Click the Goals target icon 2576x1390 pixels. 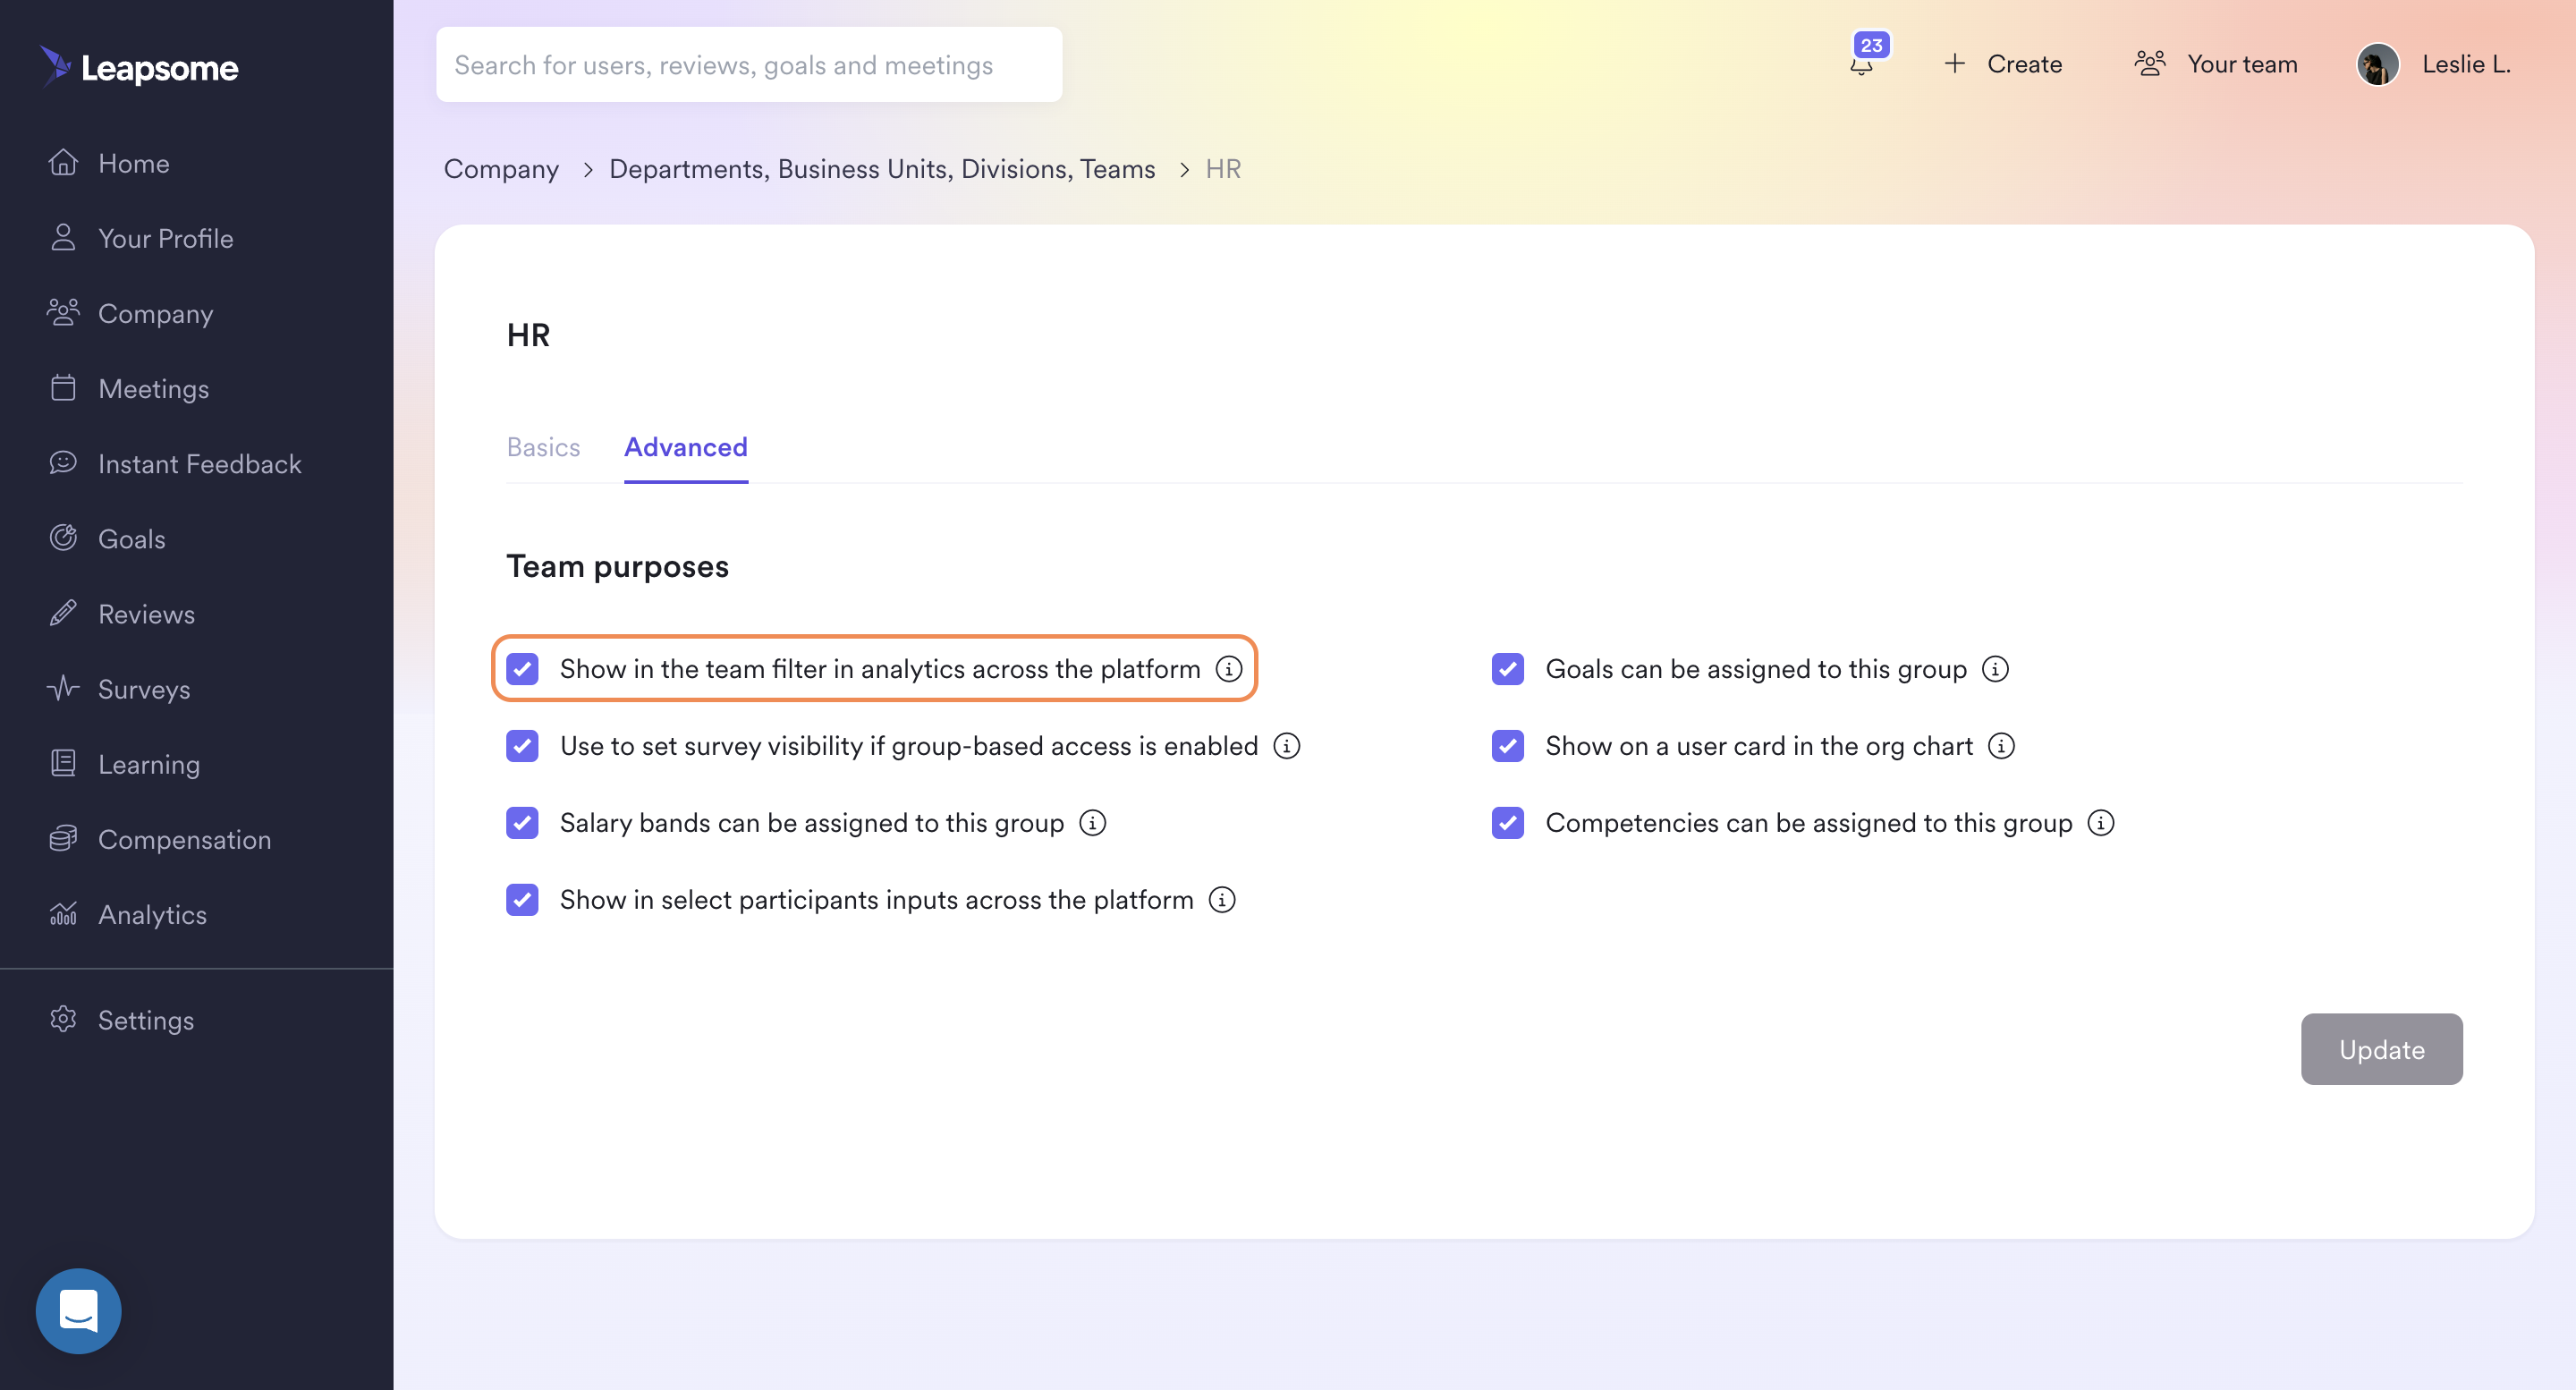63,537
